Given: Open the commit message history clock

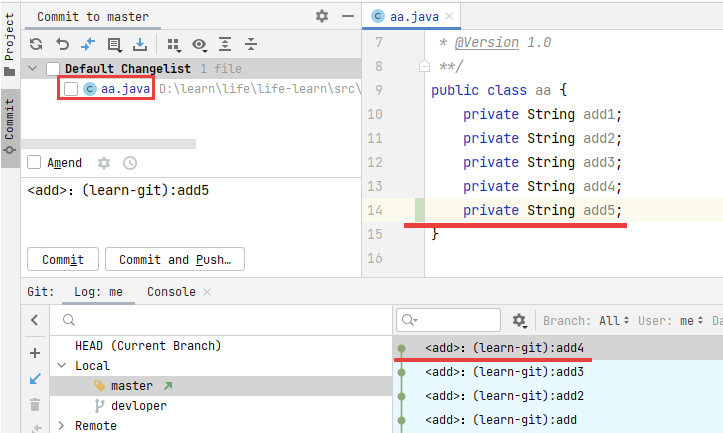Looking at the screenshot, I should pyautogui.click(x=130, y=163).
